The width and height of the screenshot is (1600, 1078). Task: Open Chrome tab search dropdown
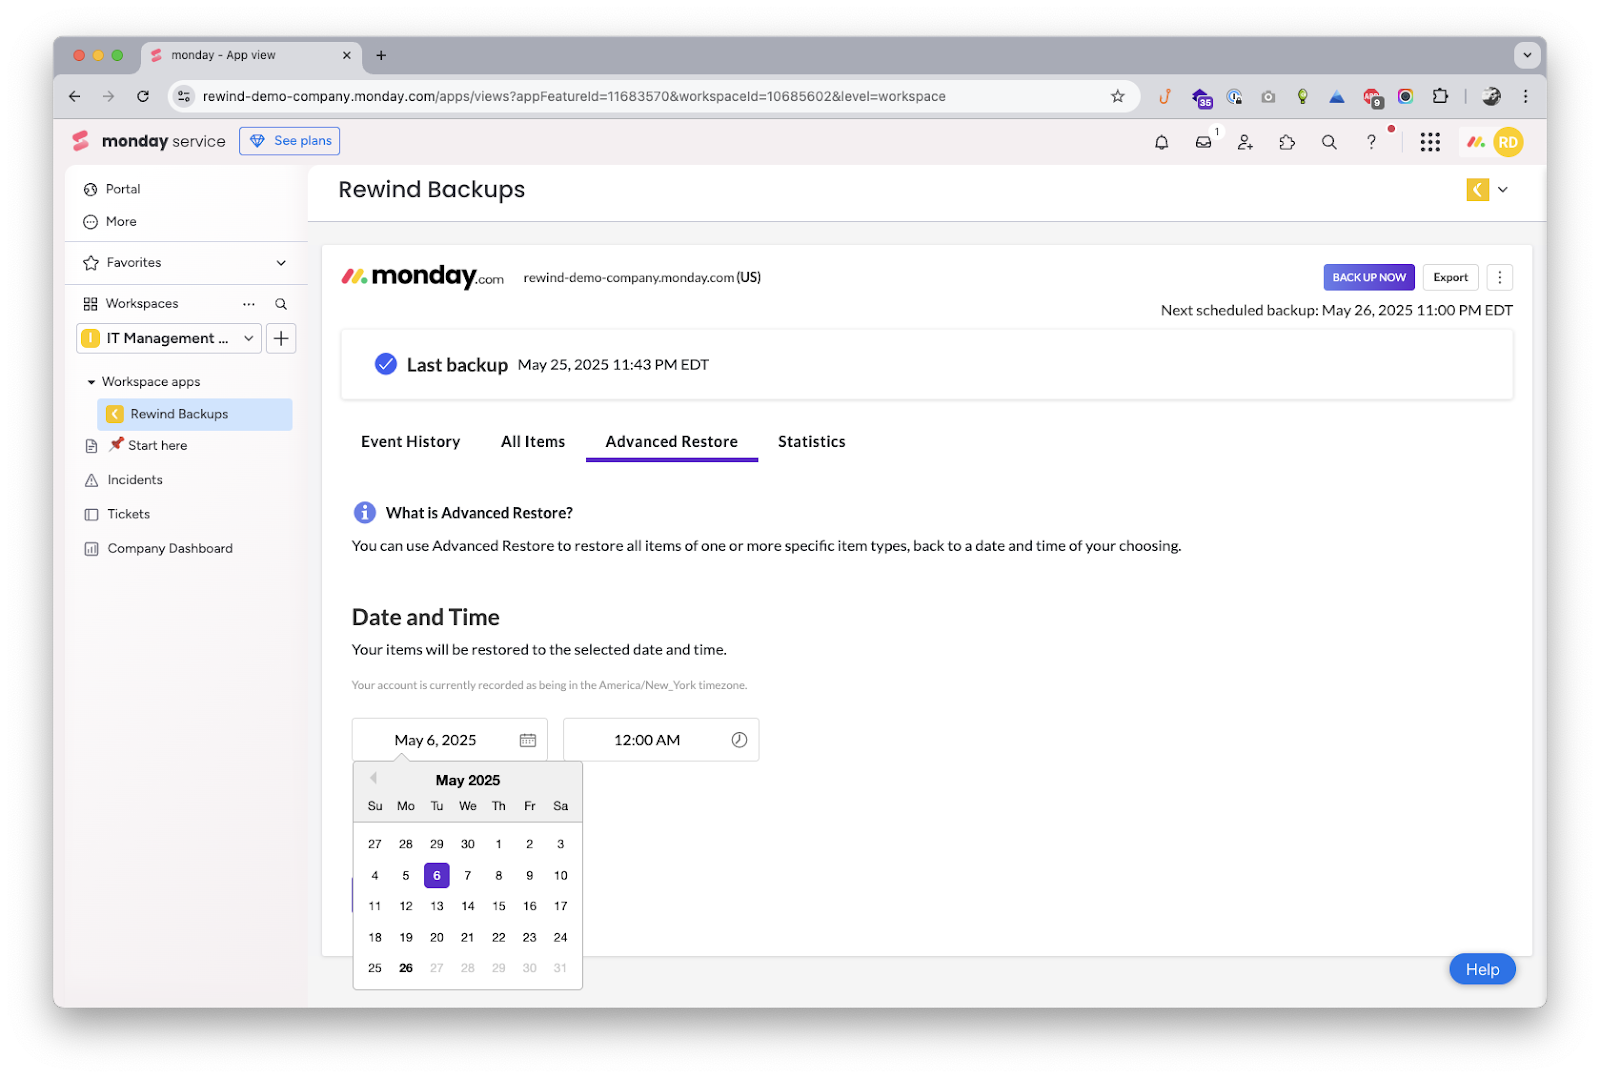[x=1526, y=55]
